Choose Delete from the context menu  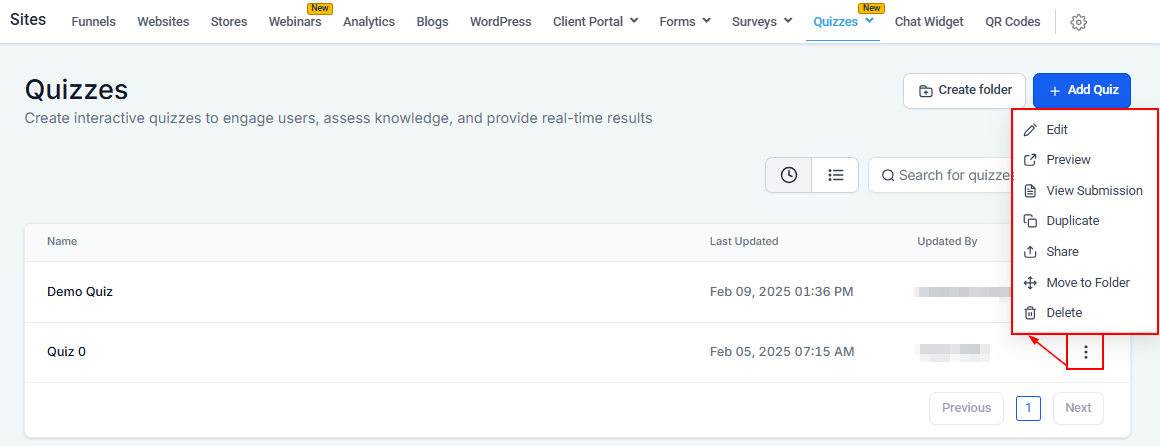click(x=1065, y=313)
